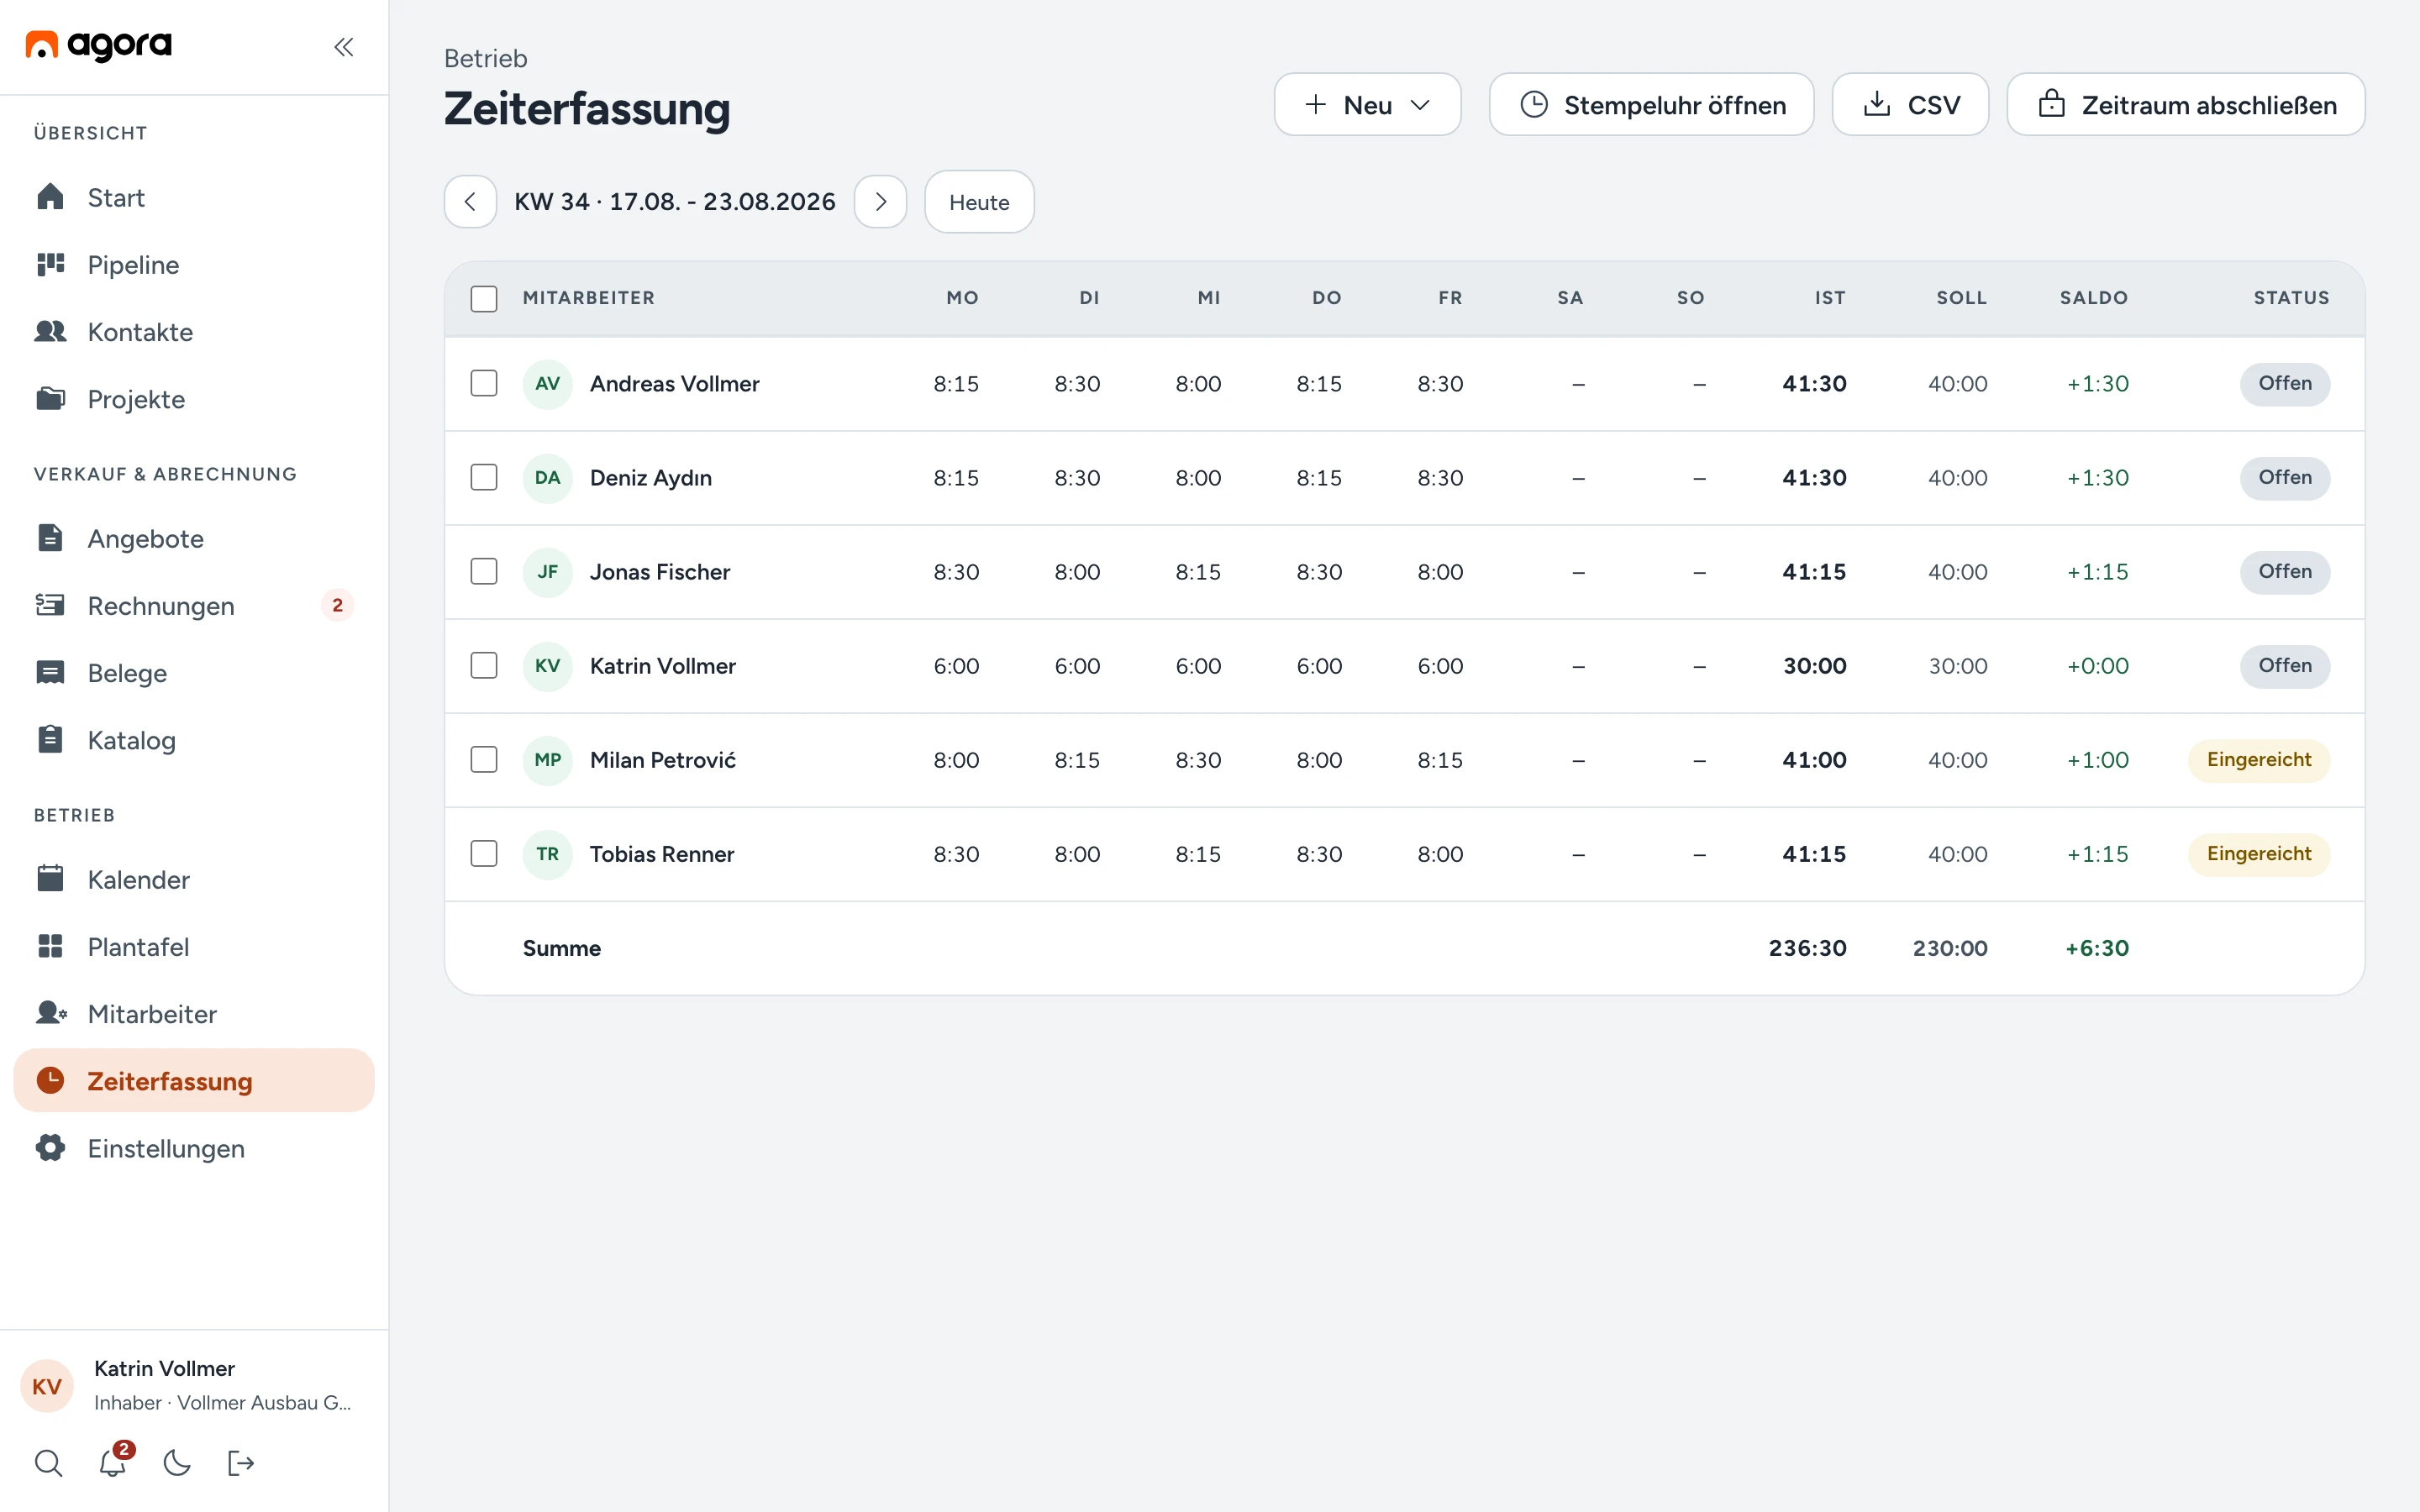Screen dimensions: 2420x1512
Task: Open Projekte folder icon
Action: [x=50, y=398]
